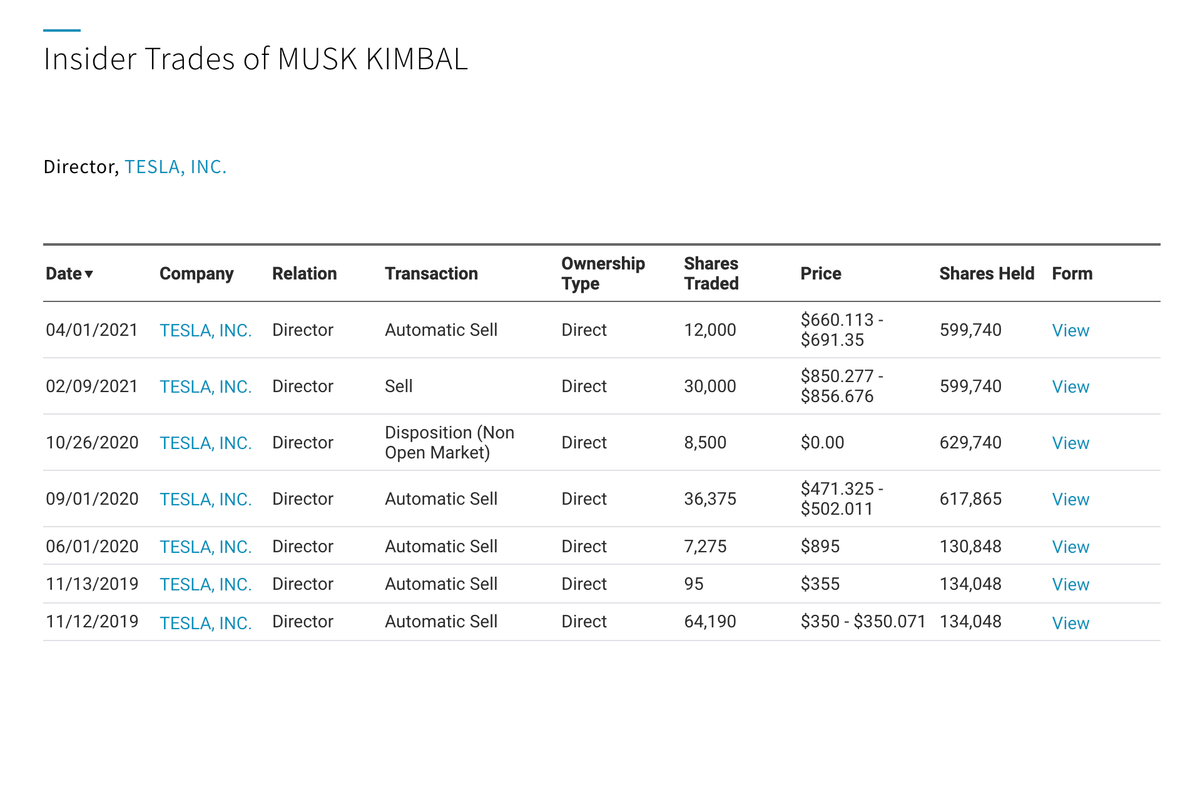Click the Shares Held column header
1200x798 pixels.
[986, 274]
